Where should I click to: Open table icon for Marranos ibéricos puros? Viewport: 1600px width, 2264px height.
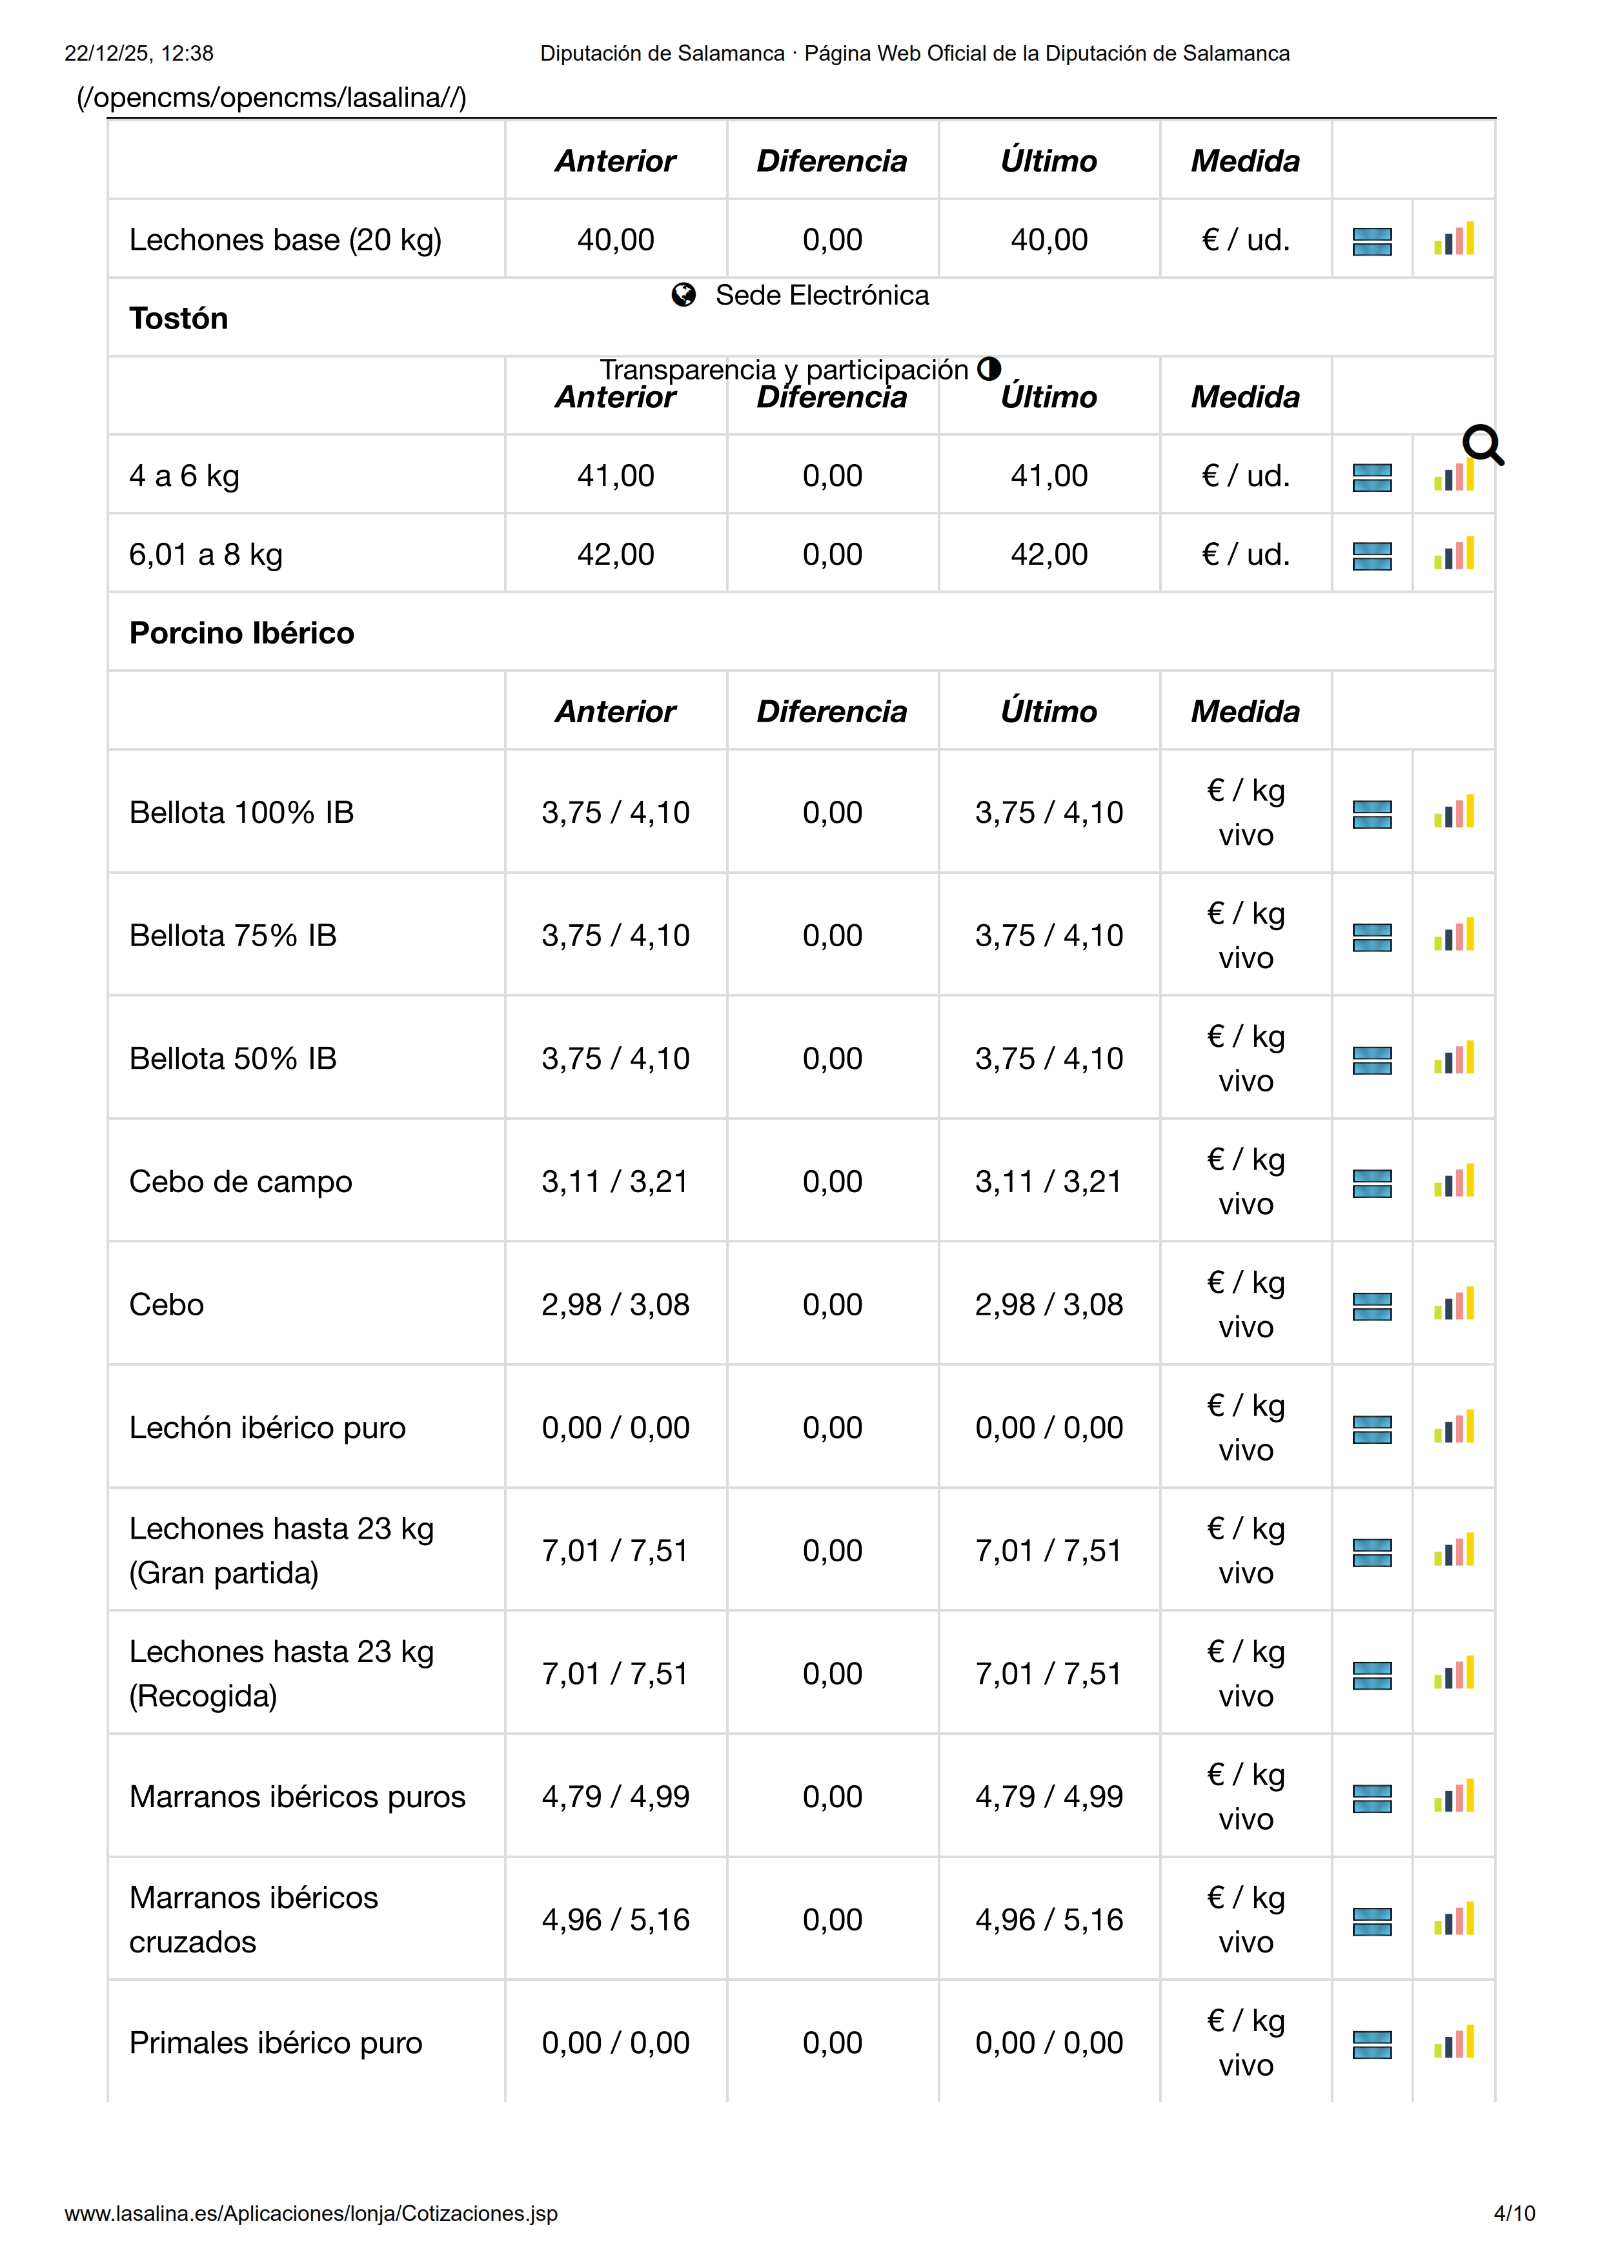pyautogui.click(x=1372, y=1798)
